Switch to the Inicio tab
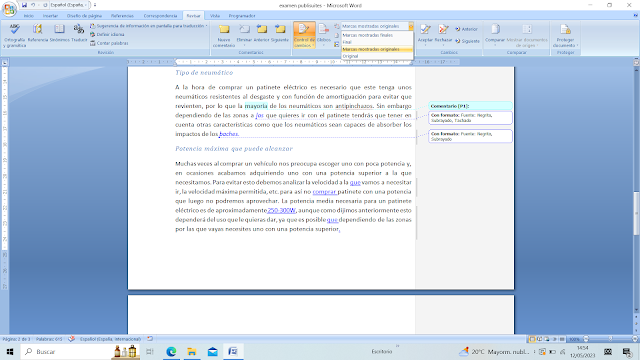Image resolution: width=640 pixels, height=360 pixels. point(29,16)
